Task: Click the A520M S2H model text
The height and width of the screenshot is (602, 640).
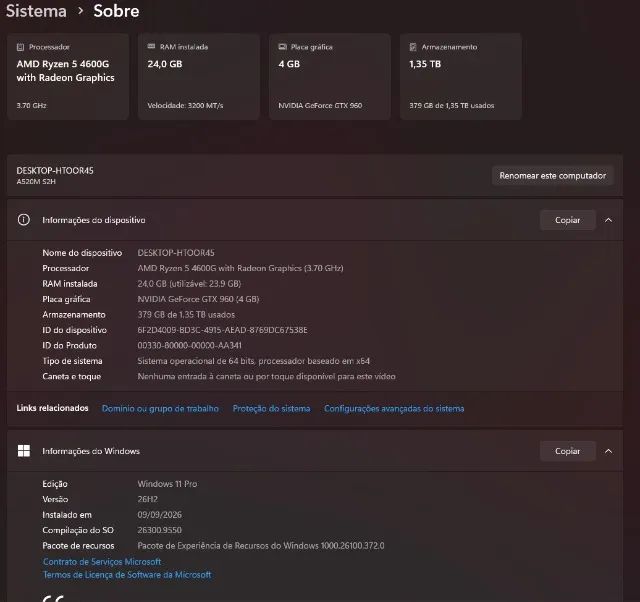Action: click(36, 182)
